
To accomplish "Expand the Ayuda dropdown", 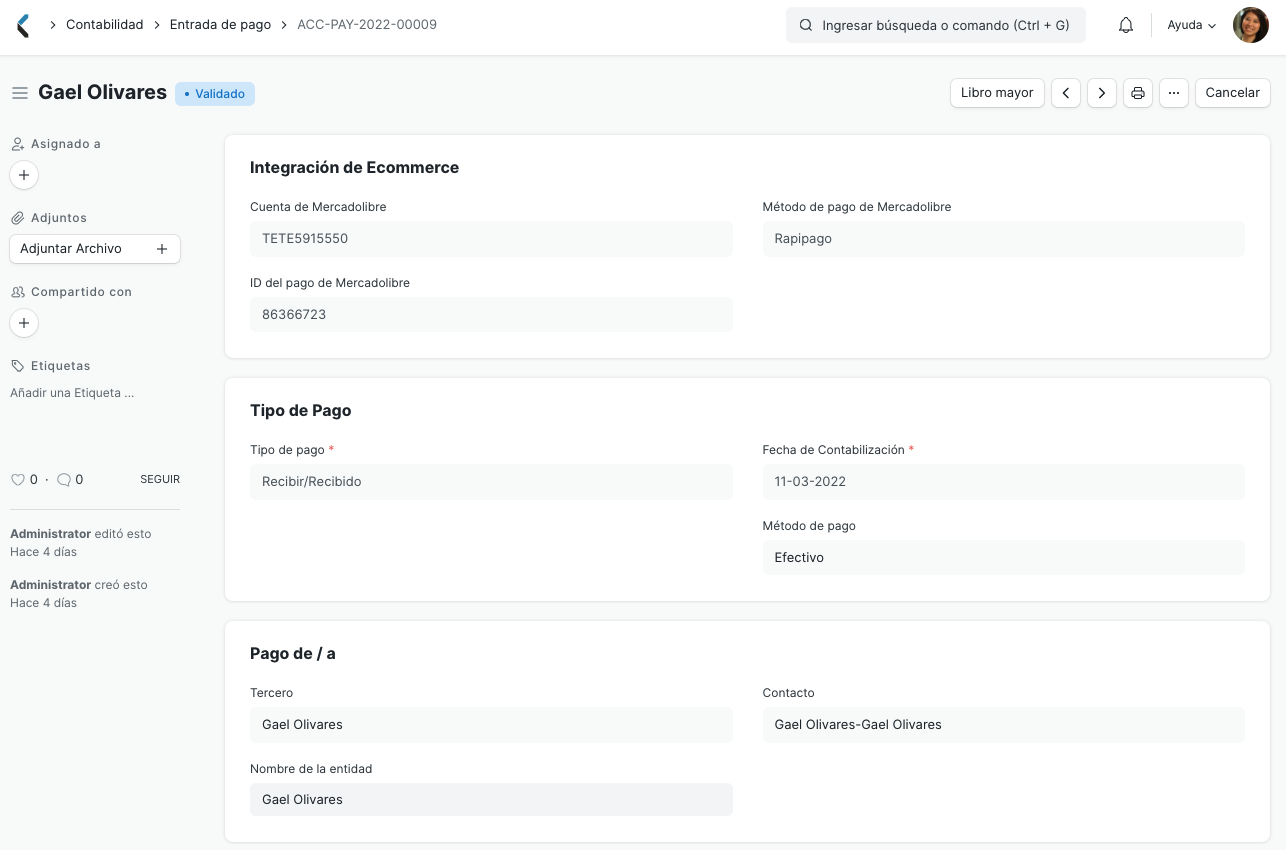I will pyautogui.click(x=1192, y=25).
